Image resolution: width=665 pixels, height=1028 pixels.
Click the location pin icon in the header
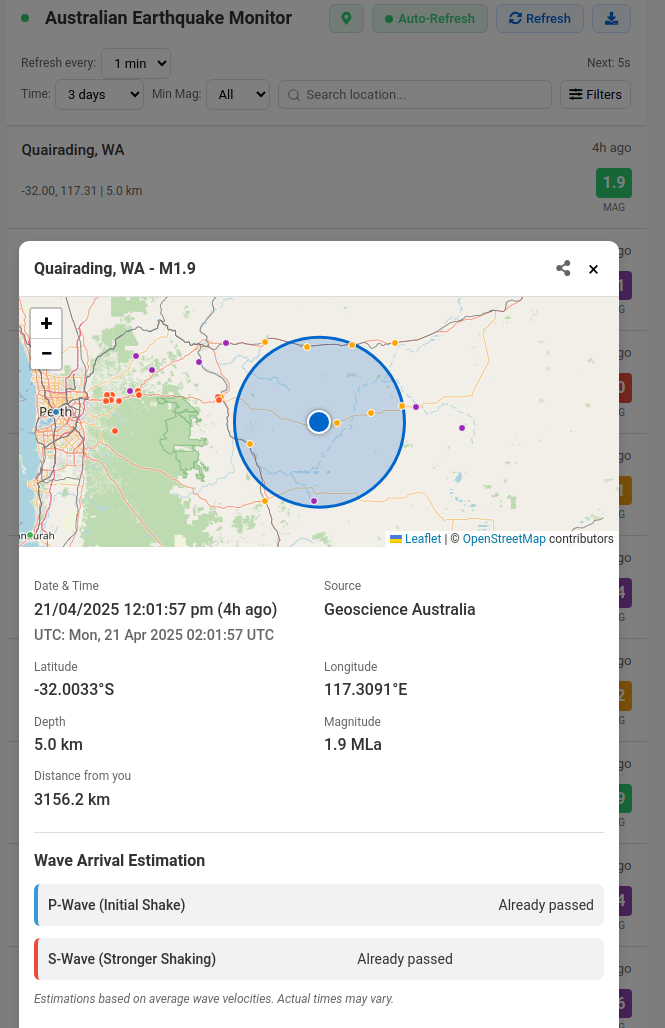tap(346, 18)
